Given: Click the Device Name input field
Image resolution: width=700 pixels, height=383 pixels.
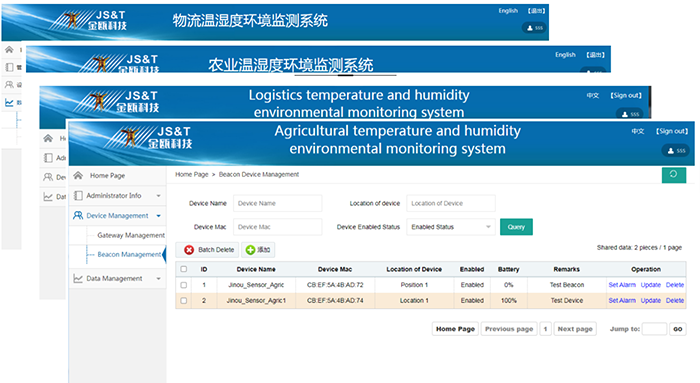Looking at the screenshot, I should click(x=277, y=203).
